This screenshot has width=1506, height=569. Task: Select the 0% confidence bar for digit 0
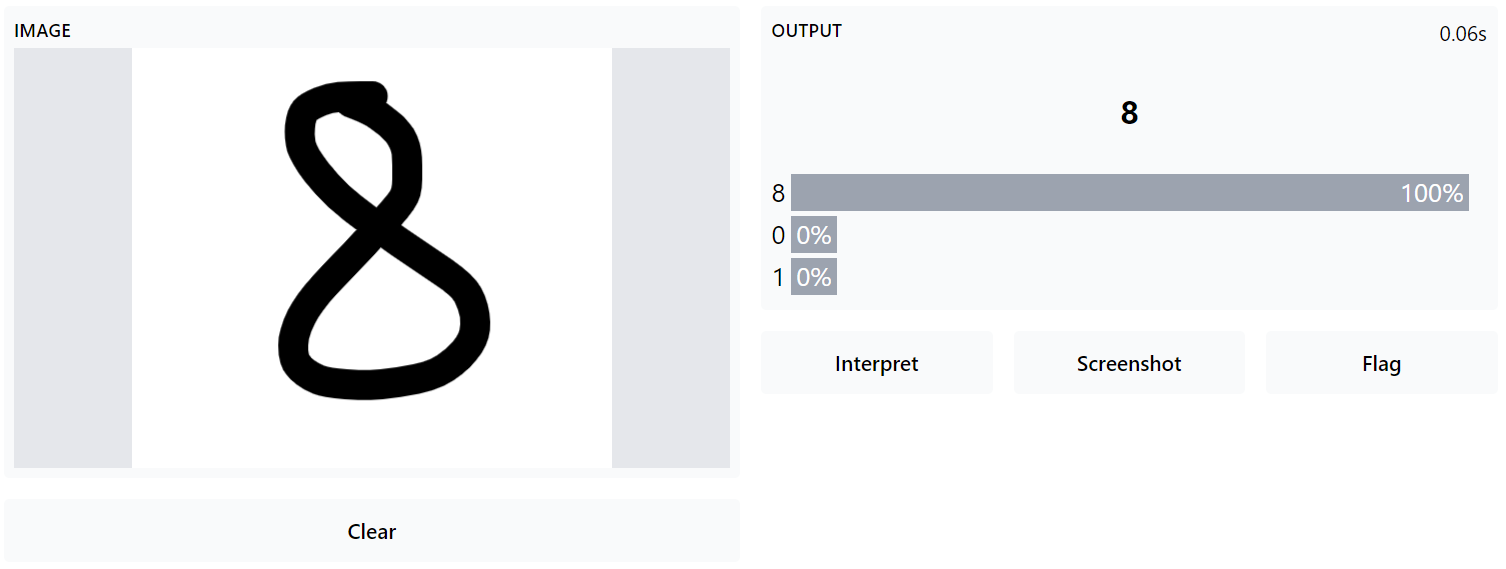click(x=814, y=235)
